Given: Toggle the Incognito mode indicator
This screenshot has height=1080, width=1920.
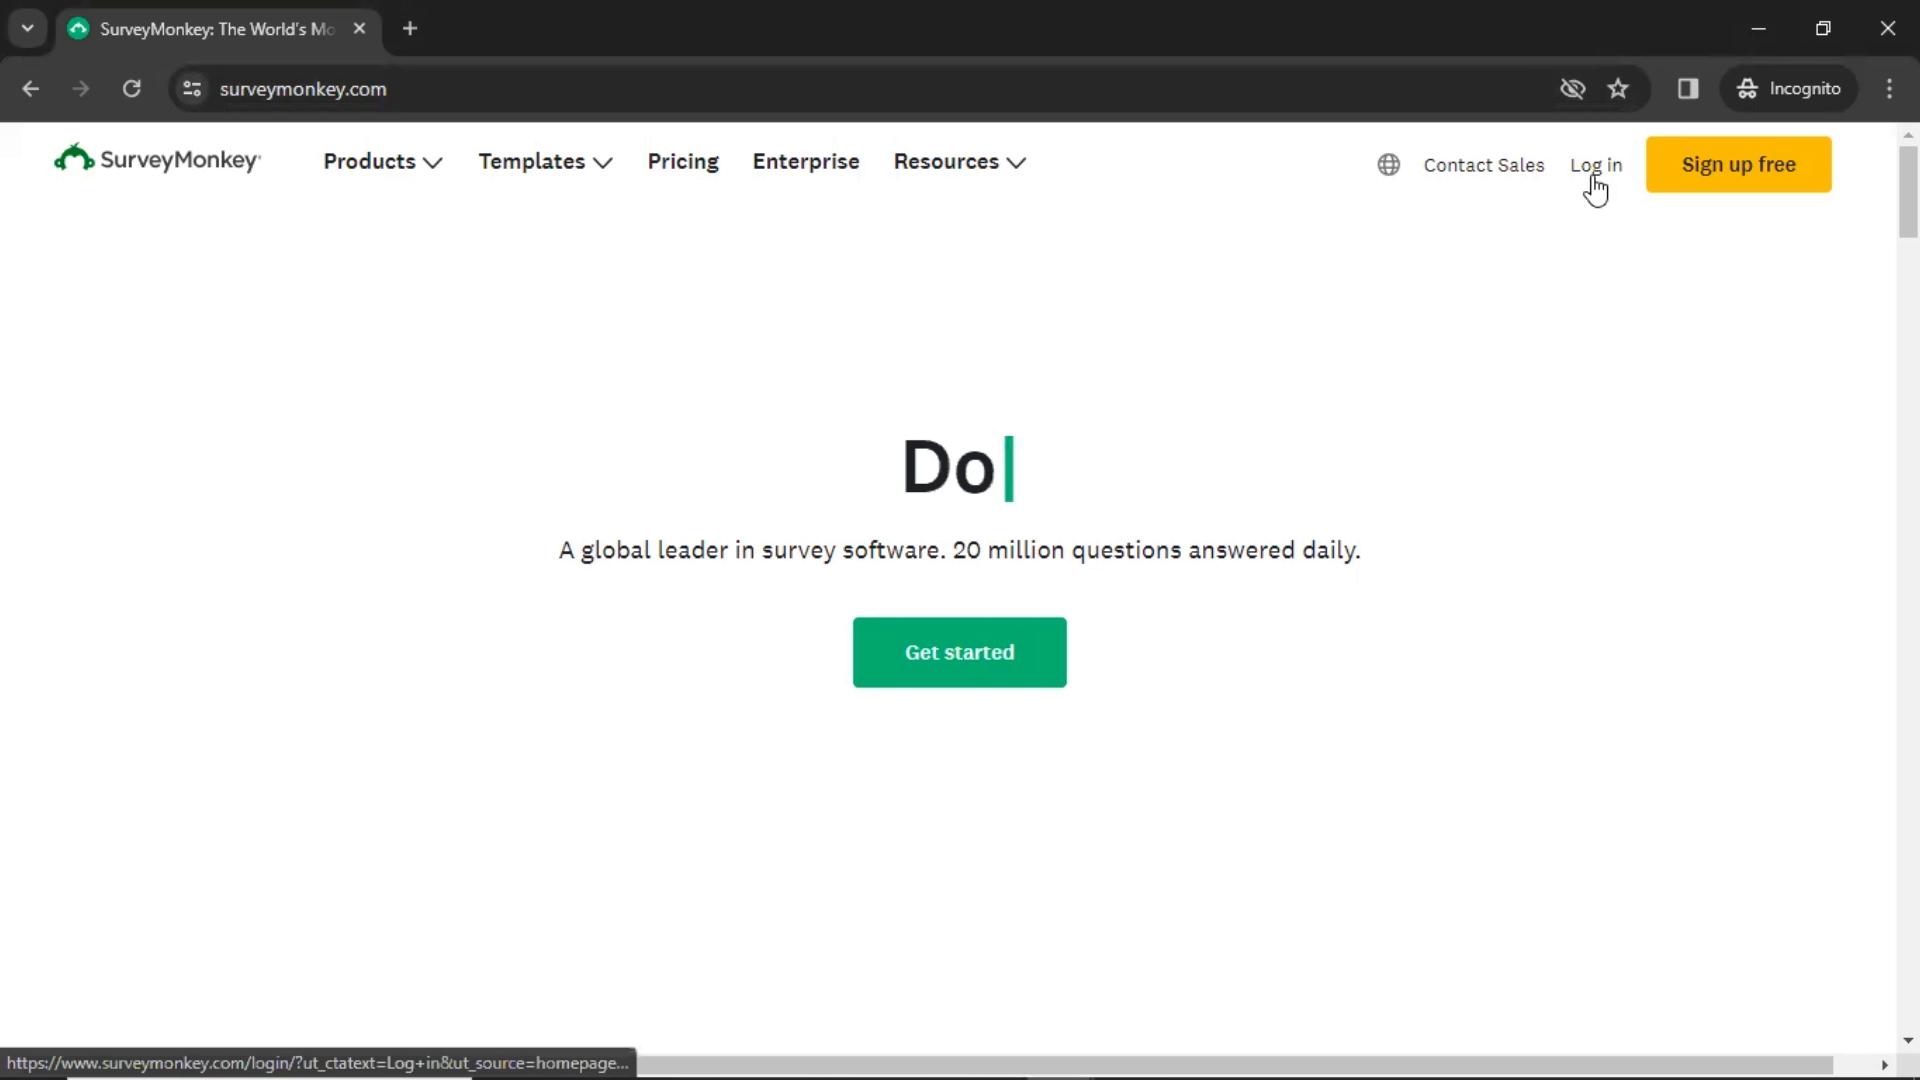Looking at the screenshot, I should click(1789, 88).
